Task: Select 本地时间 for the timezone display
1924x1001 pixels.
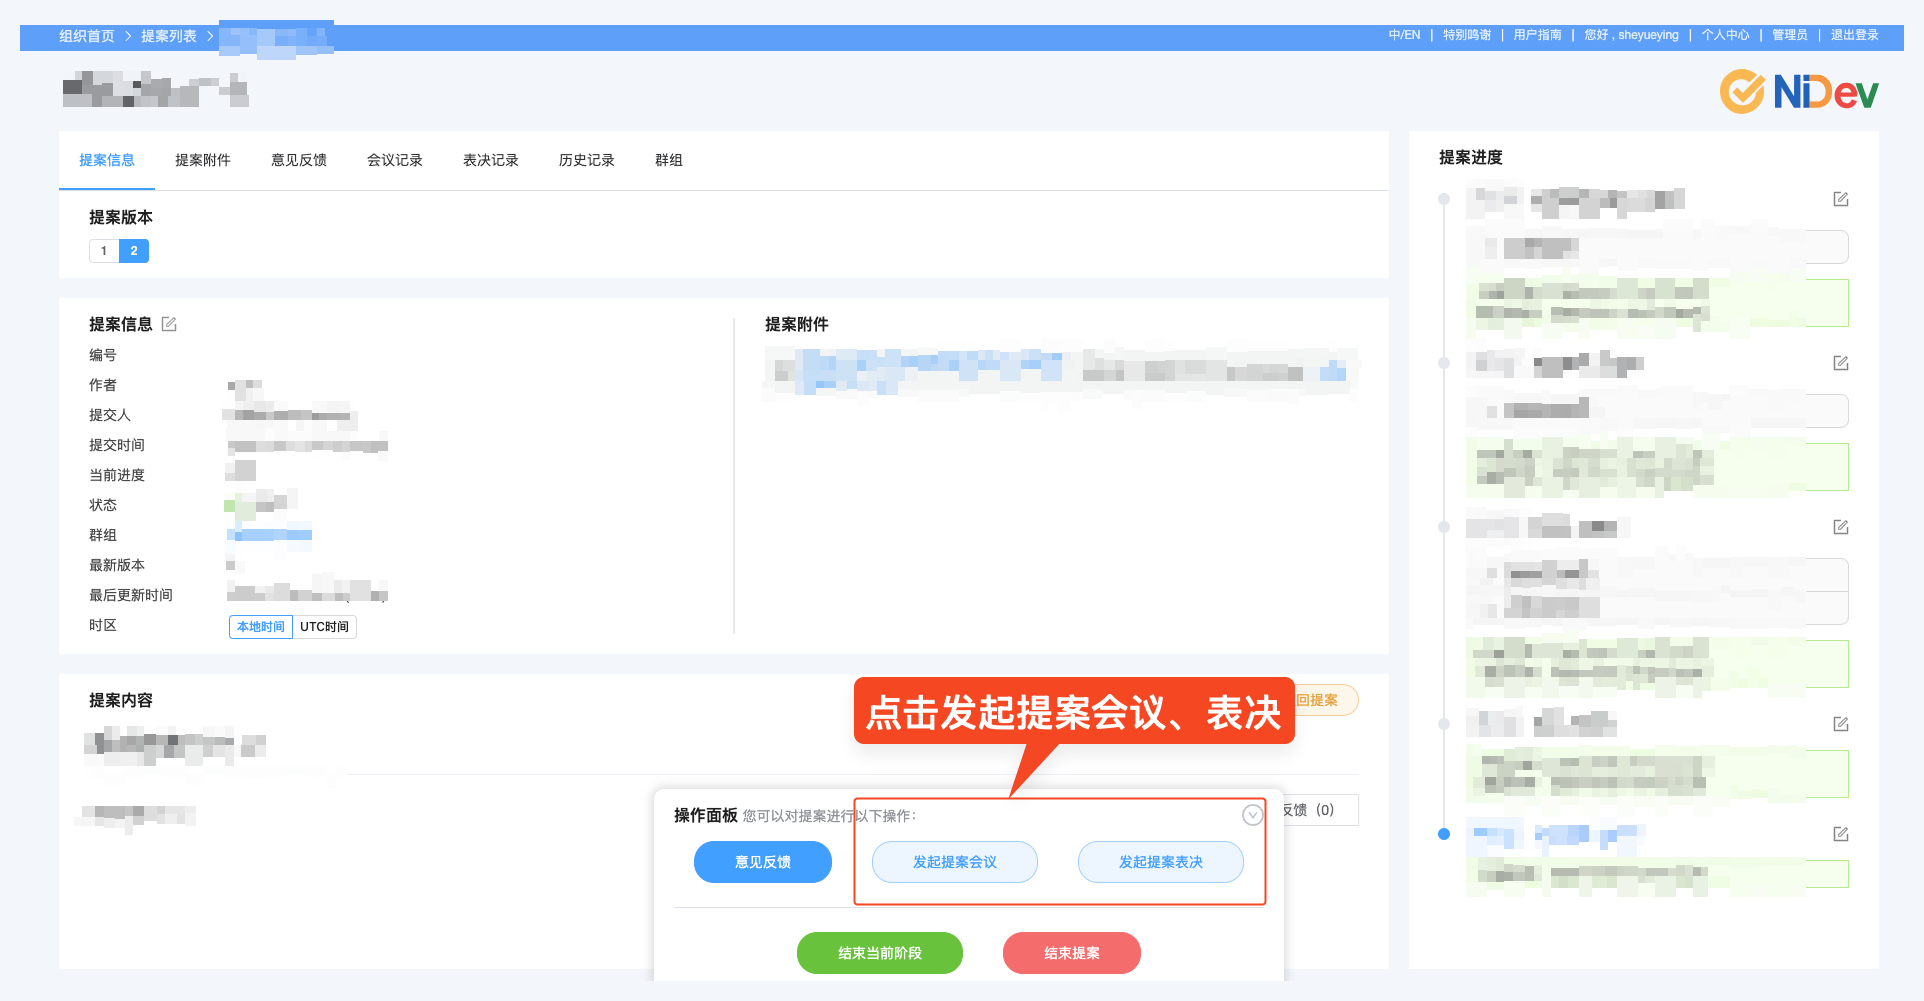Action: [260, 626]
